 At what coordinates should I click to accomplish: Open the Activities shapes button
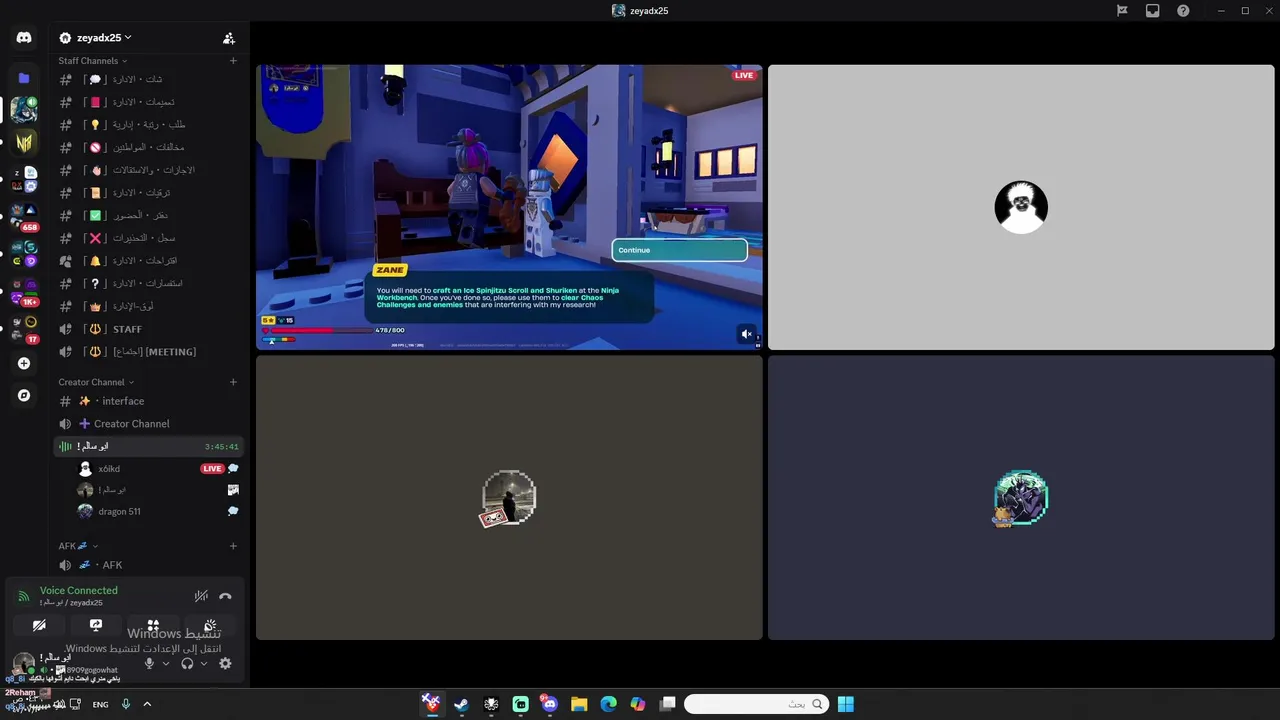pos(153,625)
